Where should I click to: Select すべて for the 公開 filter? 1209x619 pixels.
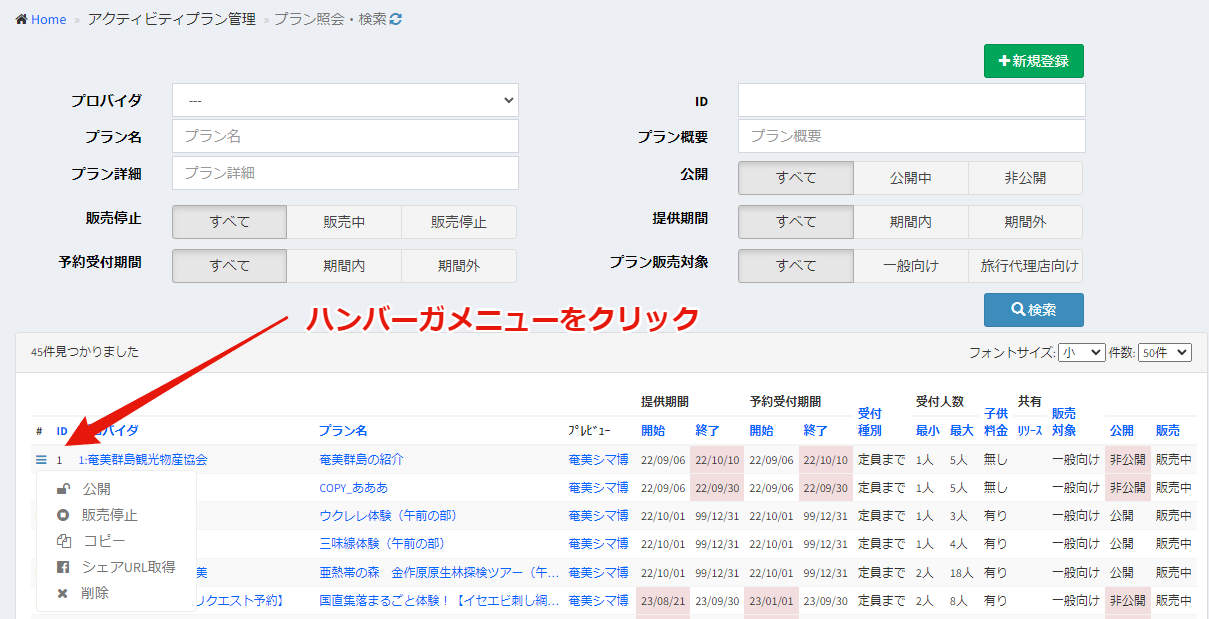click(796, 178)
